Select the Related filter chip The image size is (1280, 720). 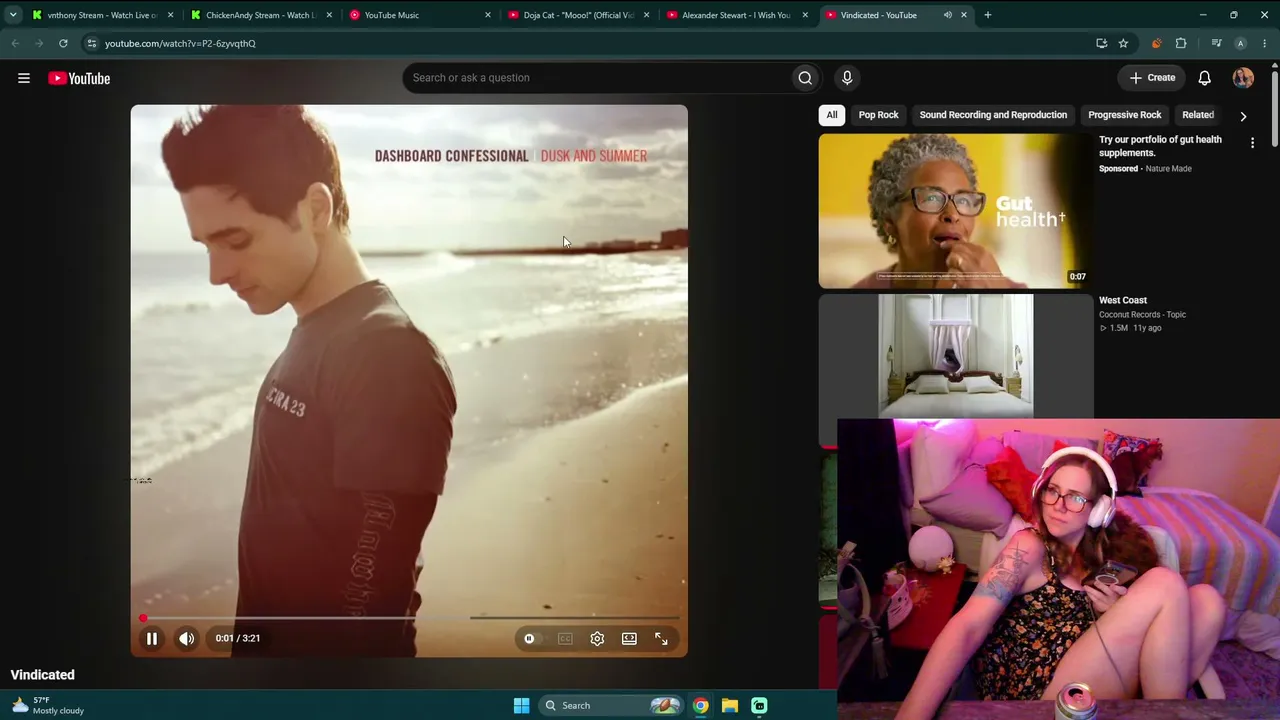(x=1198, y=115)
